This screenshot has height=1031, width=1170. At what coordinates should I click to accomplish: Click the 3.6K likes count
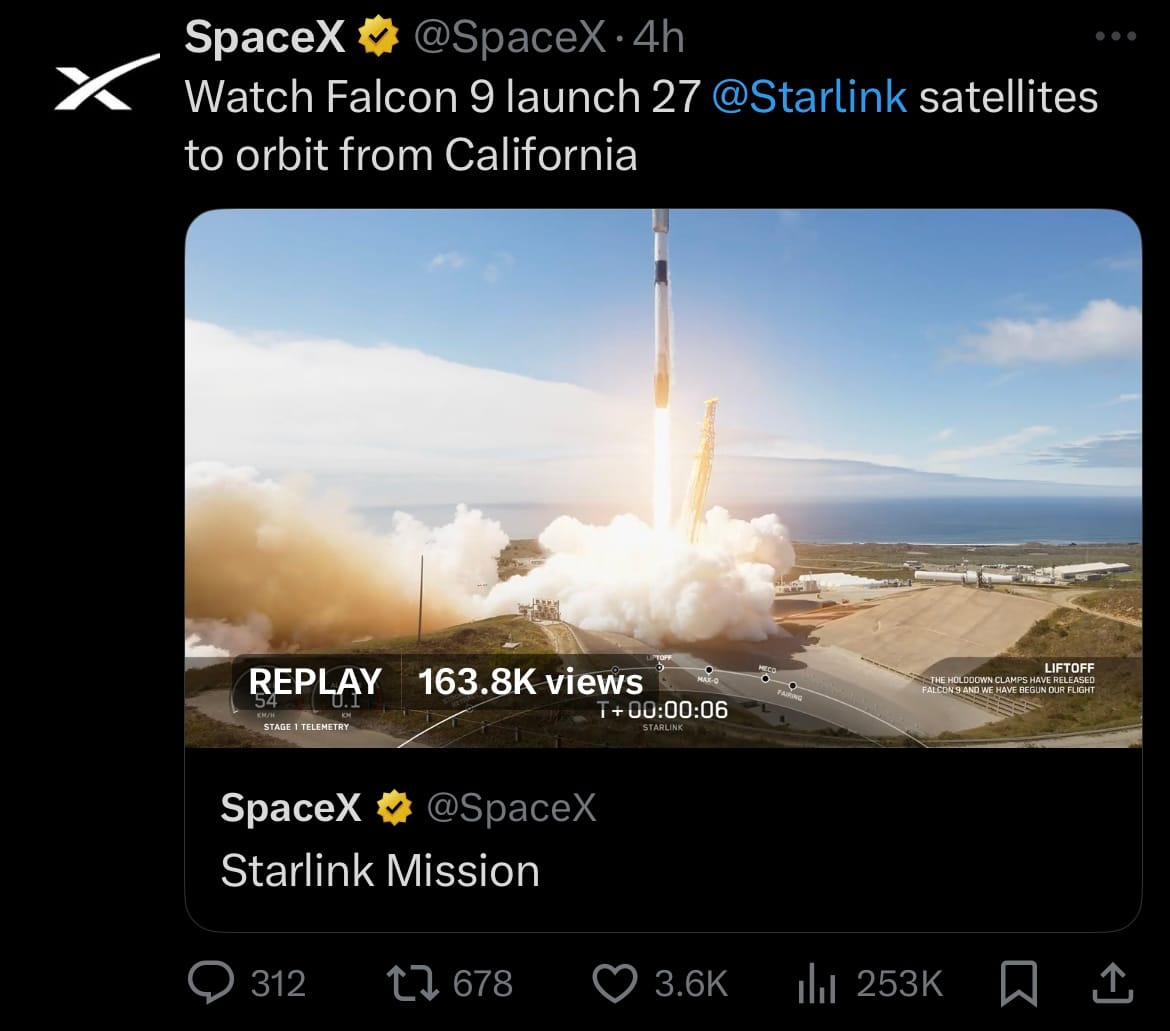click(x=691, y=983)
